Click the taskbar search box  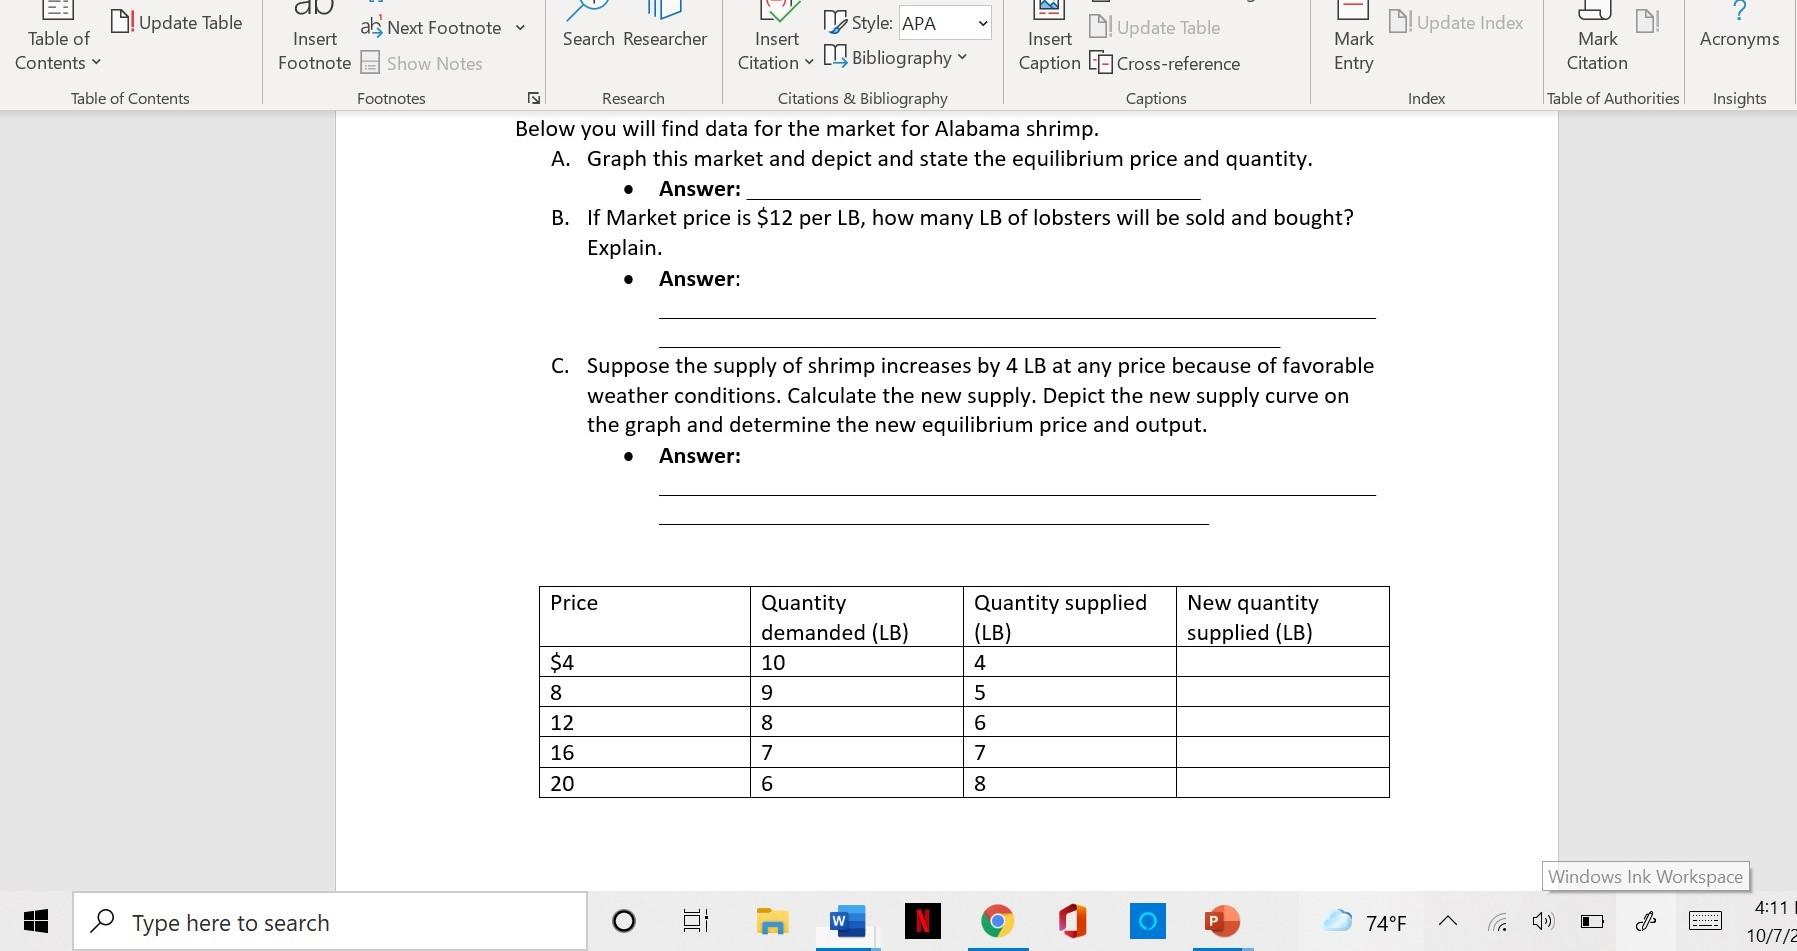[x=330, y=921]
